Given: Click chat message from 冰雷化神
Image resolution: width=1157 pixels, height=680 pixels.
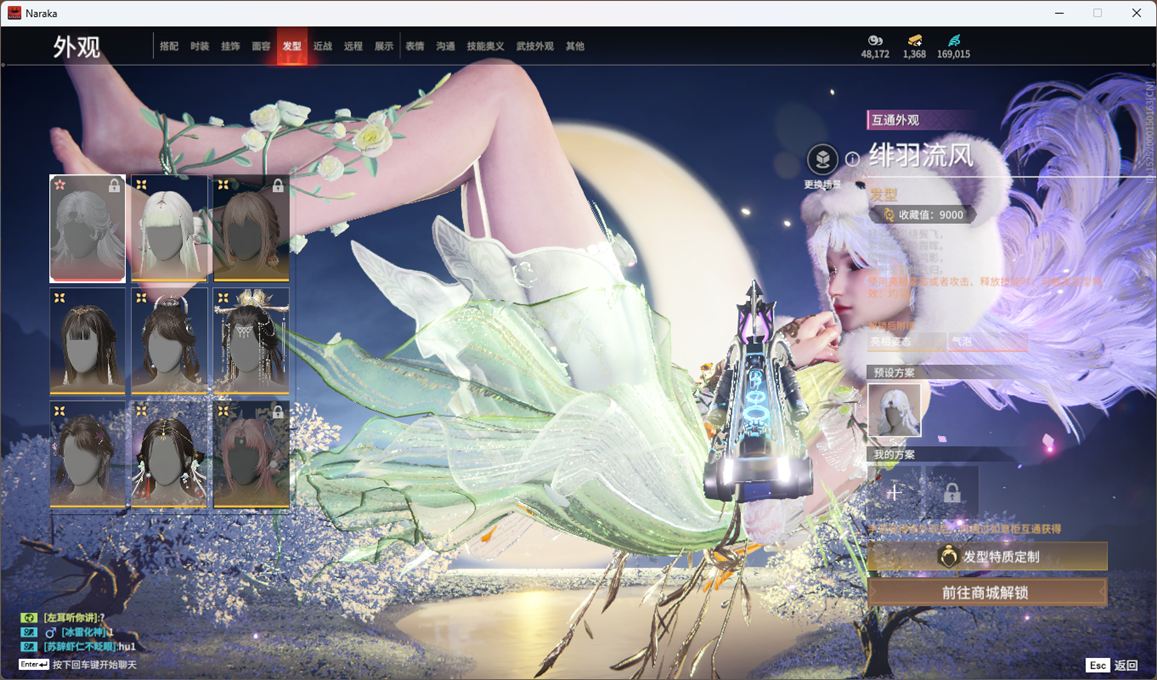Looking at the screenshot, I should click(87, 632).
